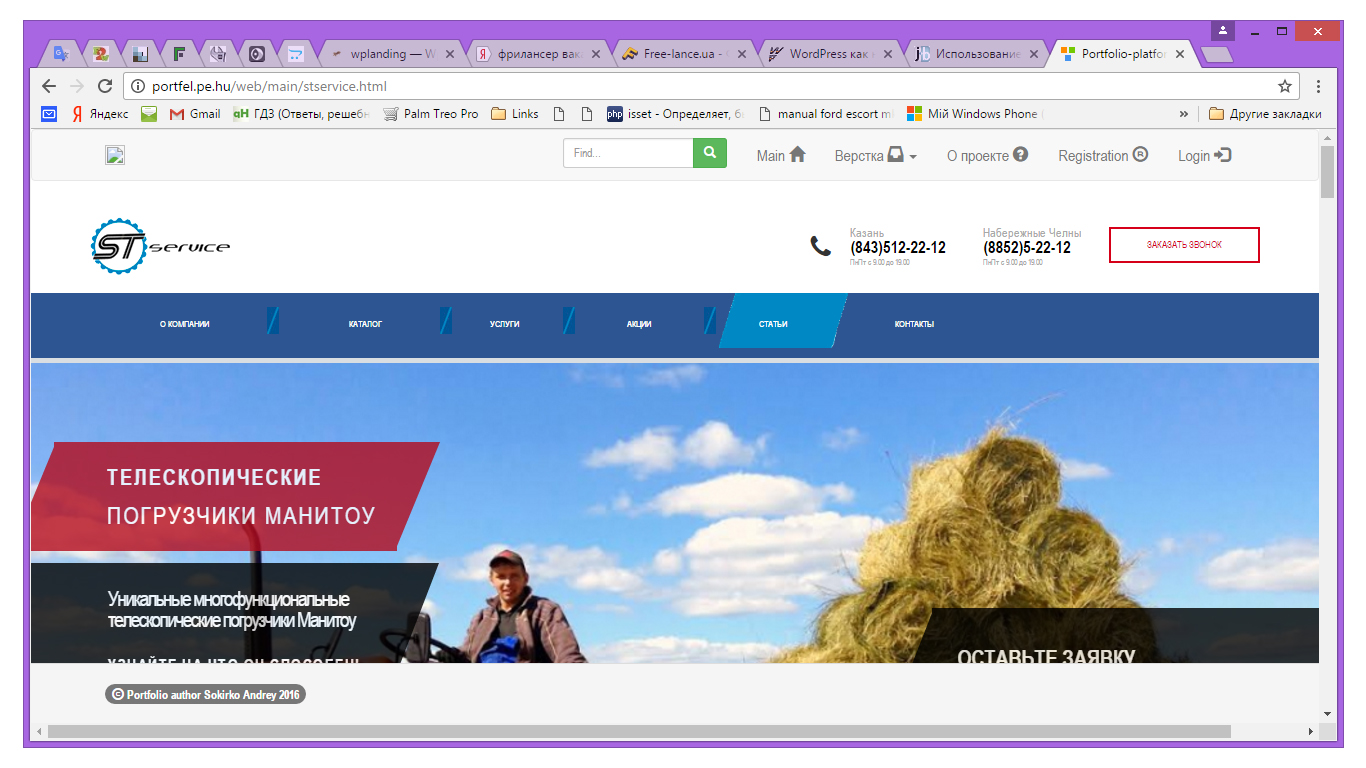Switch to the Использование tab
The width and height of the screenshot is (1366, 768).
coord(977,54)
